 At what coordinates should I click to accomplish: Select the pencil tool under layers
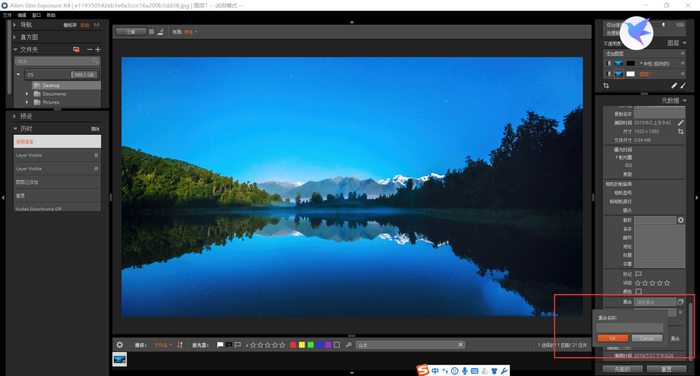point(674,85)
